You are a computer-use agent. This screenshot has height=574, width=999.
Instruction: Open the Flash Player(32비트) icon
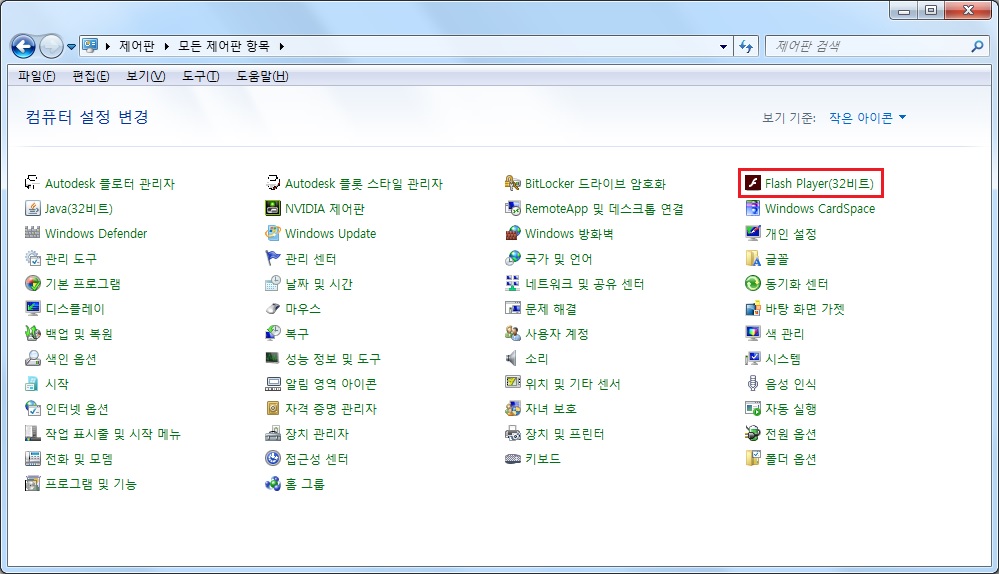[753, 184]
